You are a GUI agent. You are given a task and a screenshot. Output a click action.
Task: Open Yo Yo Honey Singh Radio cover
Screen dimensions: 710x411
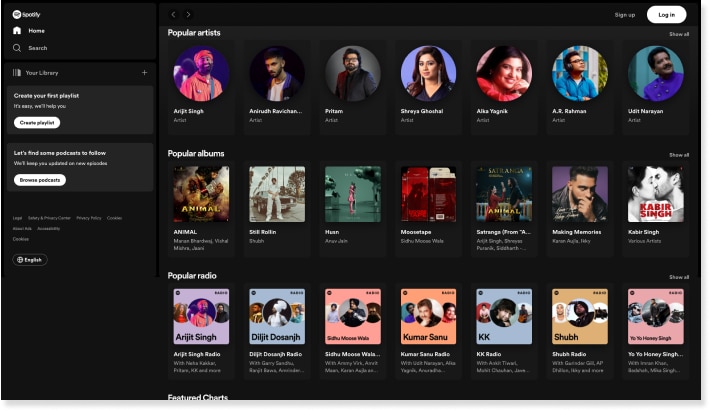(656, 316)
